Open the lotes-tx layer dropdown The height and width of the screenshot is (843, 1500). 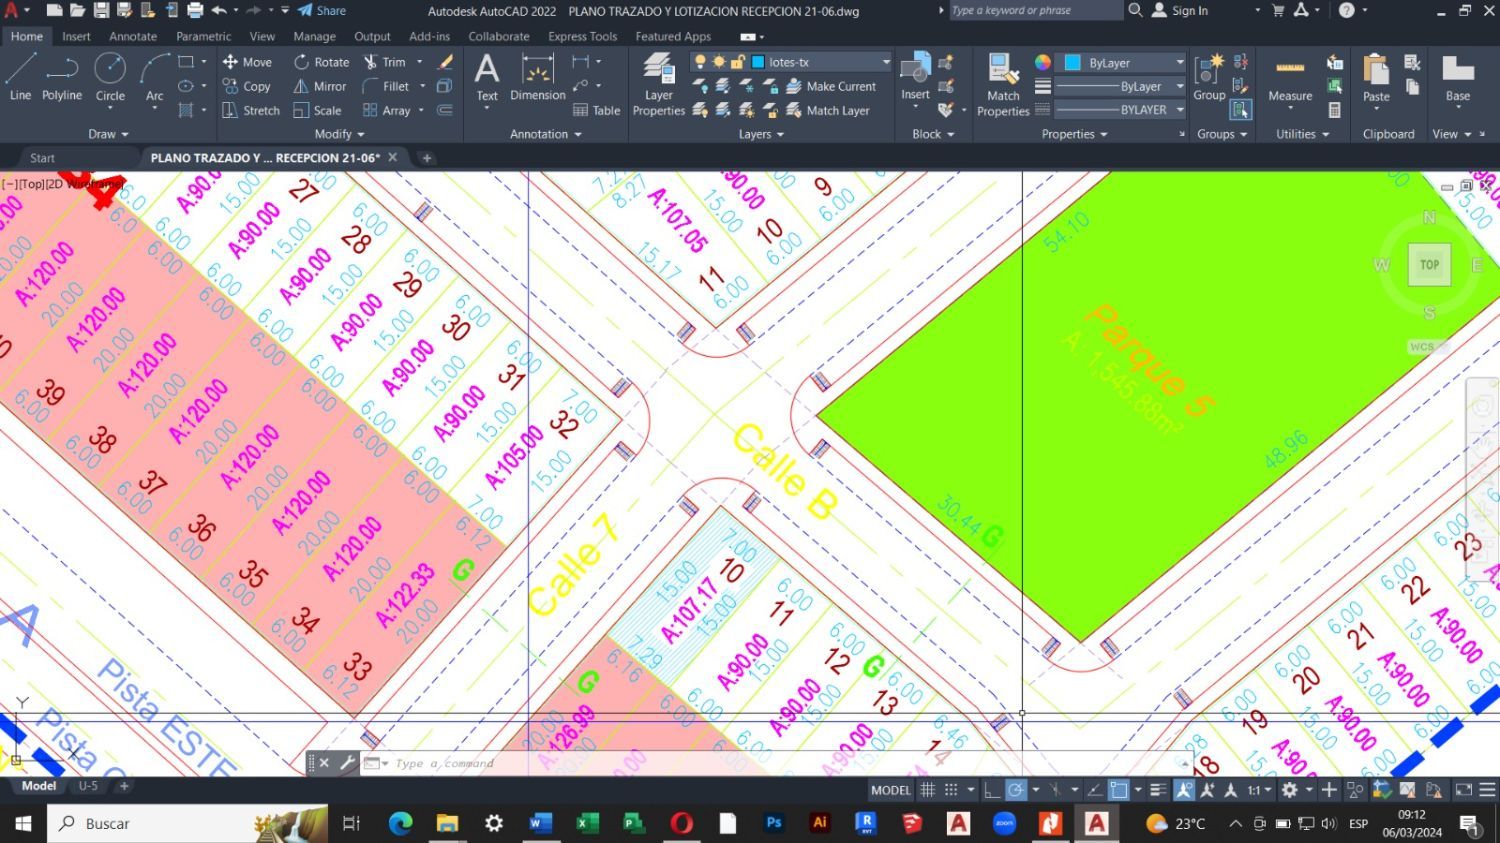click(820, 62)
